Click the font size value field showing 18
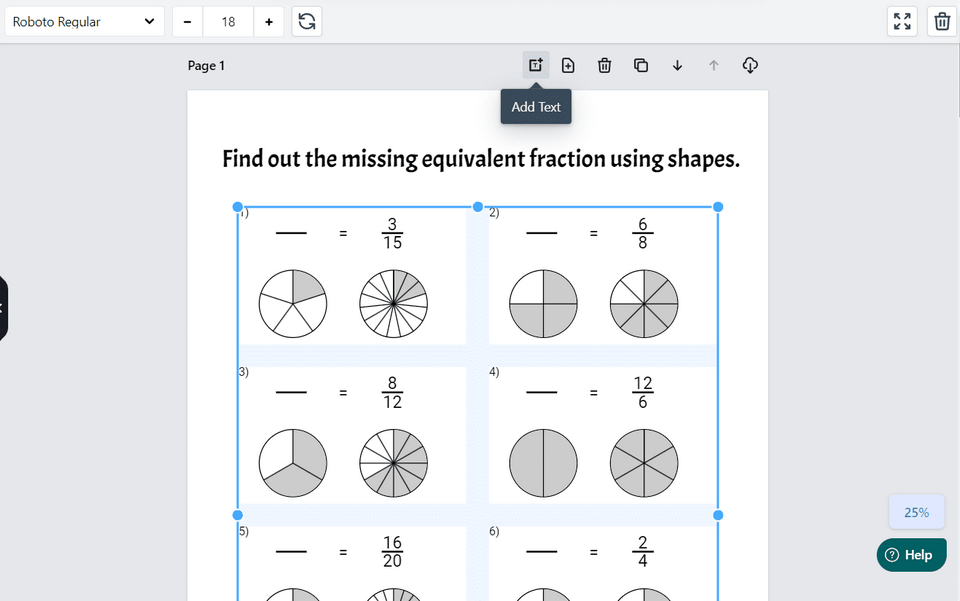 228,21
